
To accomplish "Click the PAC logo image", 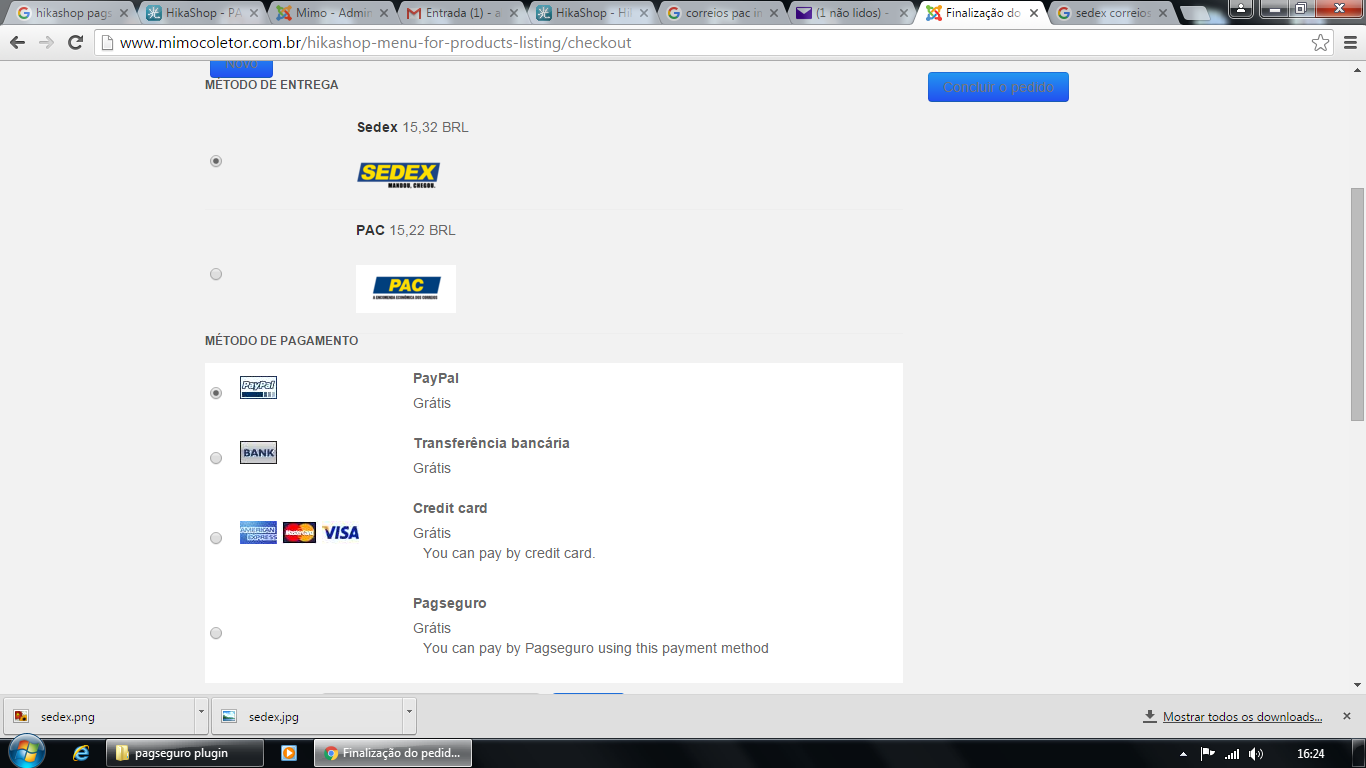I will pos(406,289).
